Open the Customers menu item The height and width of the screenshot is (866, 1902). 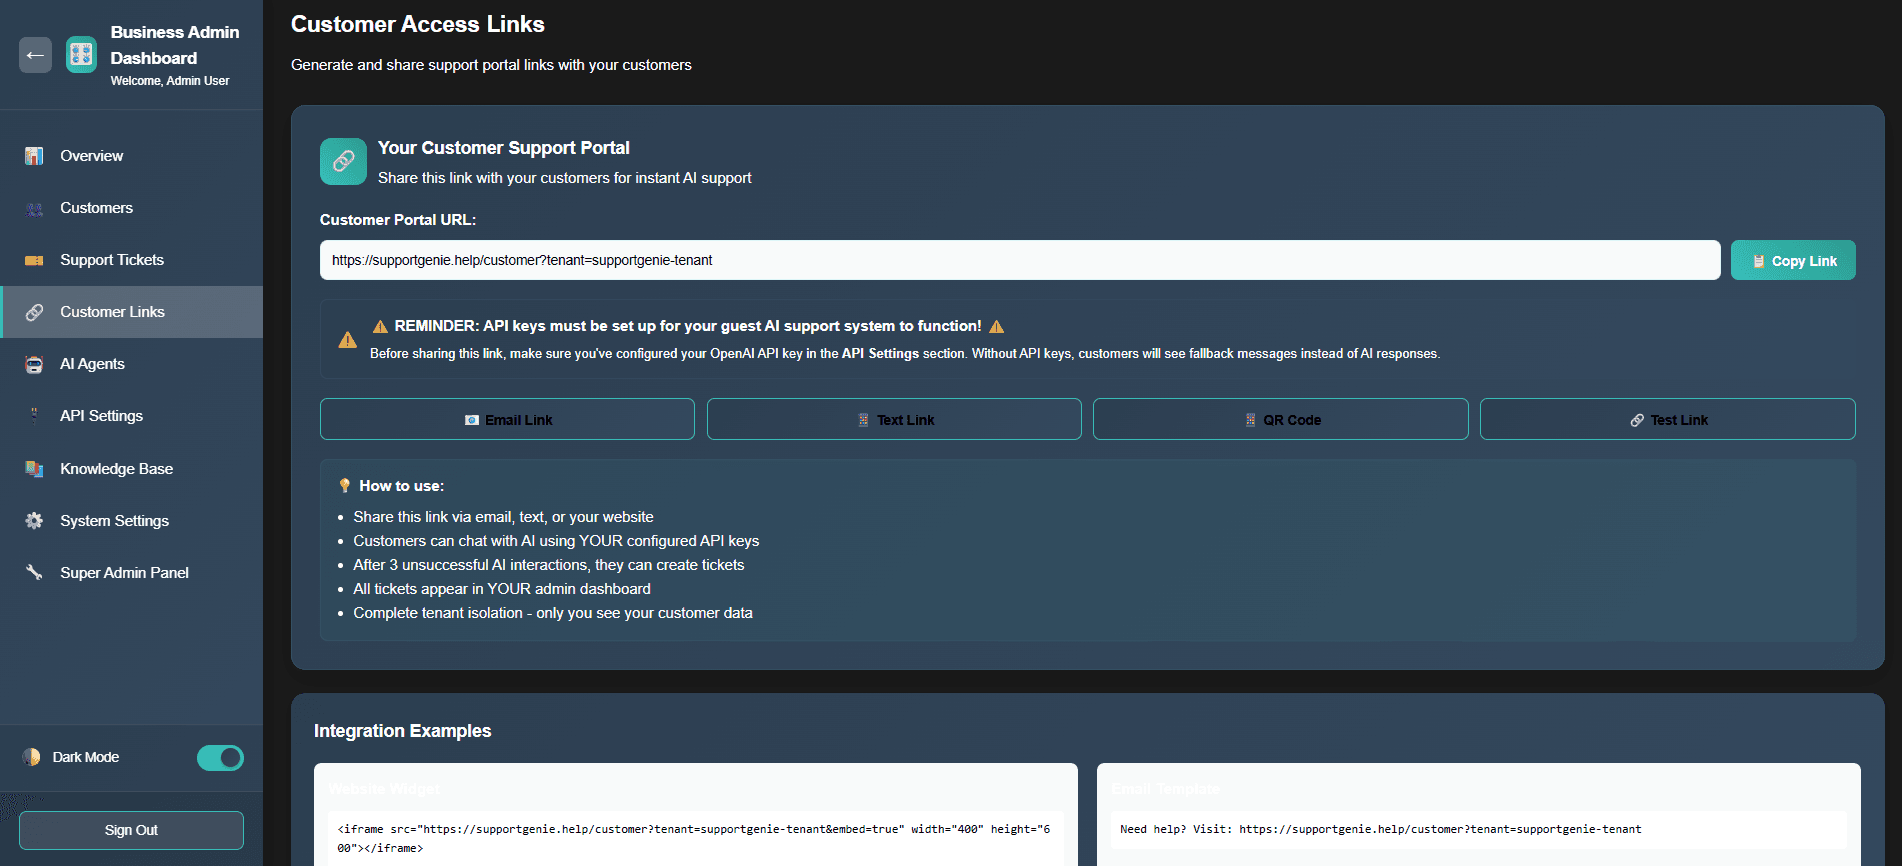point(96,208)
